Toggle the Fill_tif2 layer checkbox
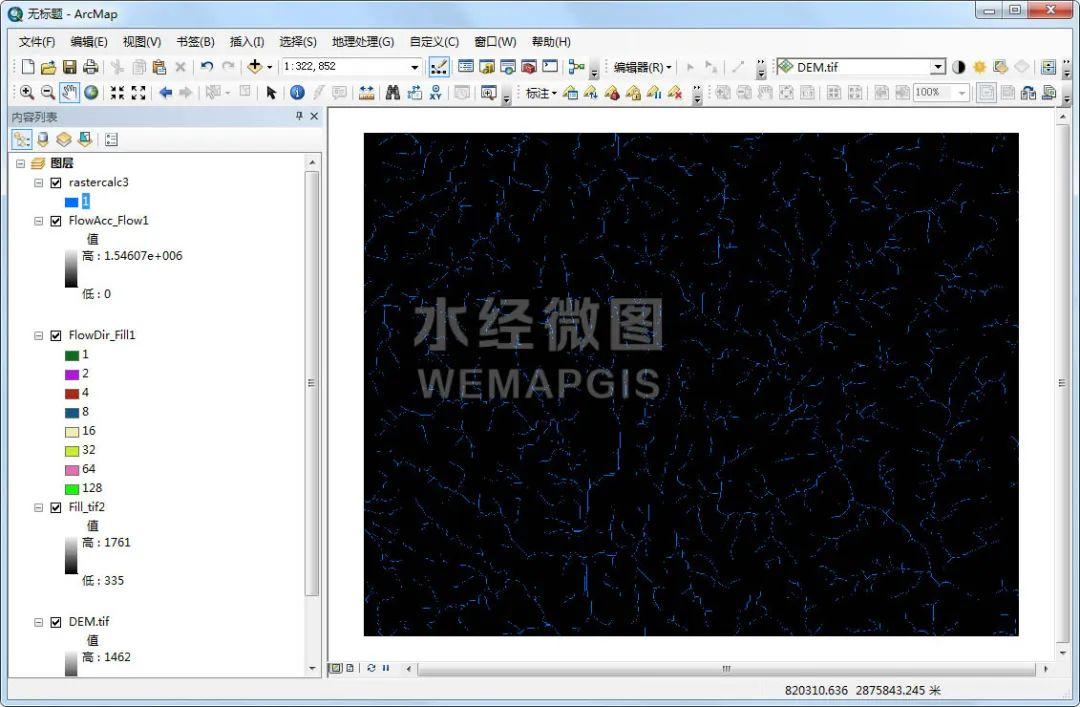Image resolution: width=1080 pixels, height=707 pixels. (56, 508)
